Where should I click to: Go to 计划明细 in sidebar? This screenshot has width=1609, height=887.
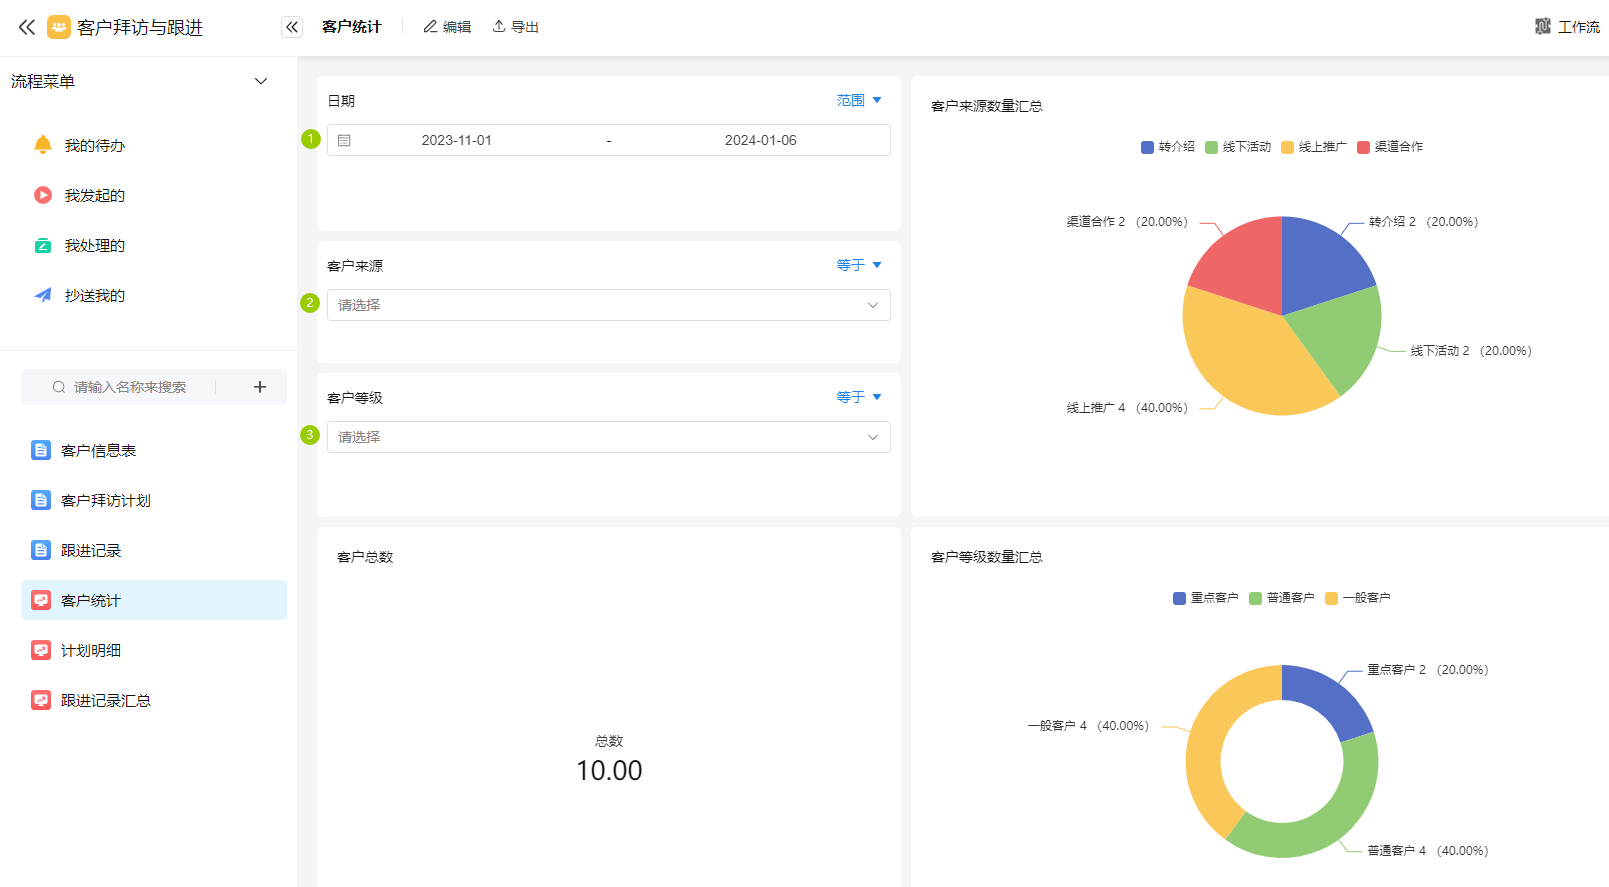tap(153, 650)
